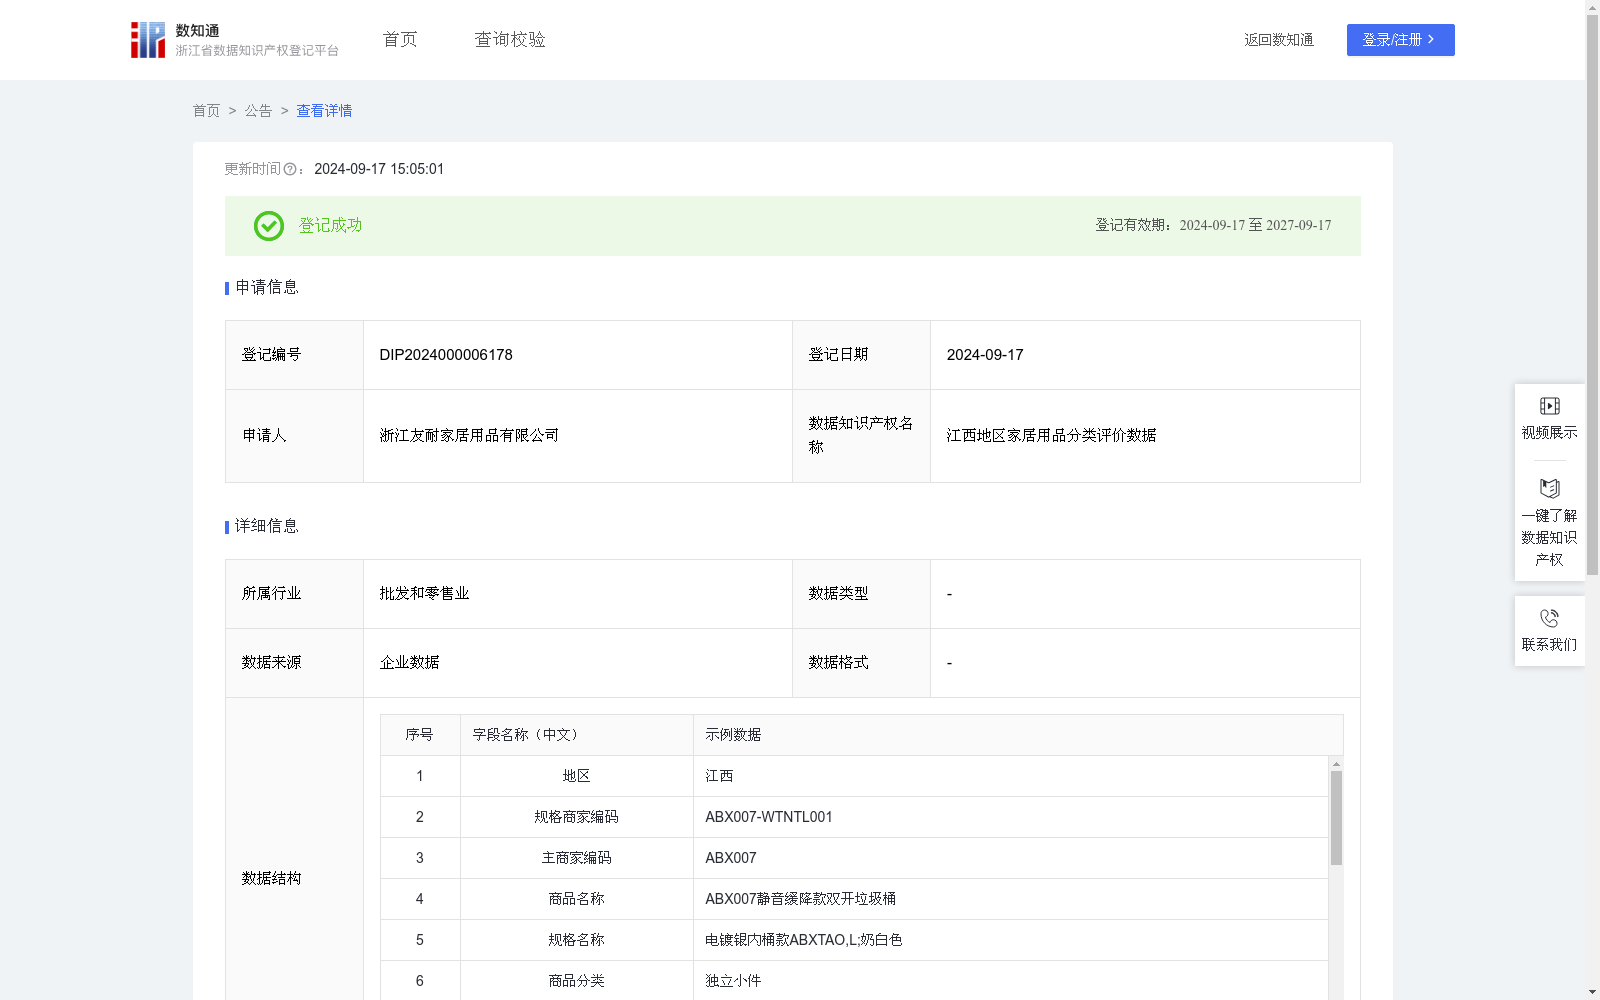Click the 数据结构 row label
Image resolution: width=1600 pixels, height=1000 pixels.
(271, 879)
